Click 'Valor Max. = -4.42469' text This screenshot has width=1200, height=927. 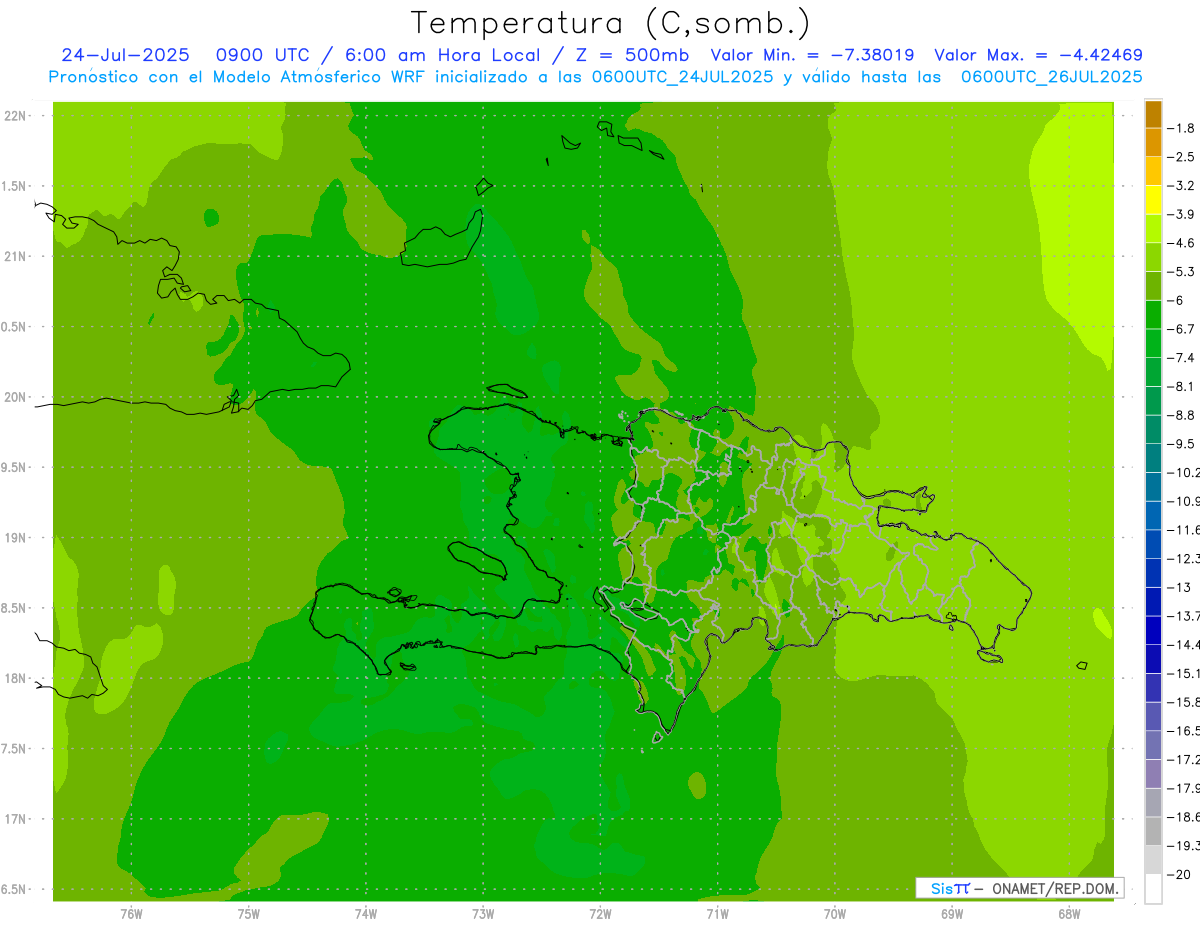[1038, 55]
